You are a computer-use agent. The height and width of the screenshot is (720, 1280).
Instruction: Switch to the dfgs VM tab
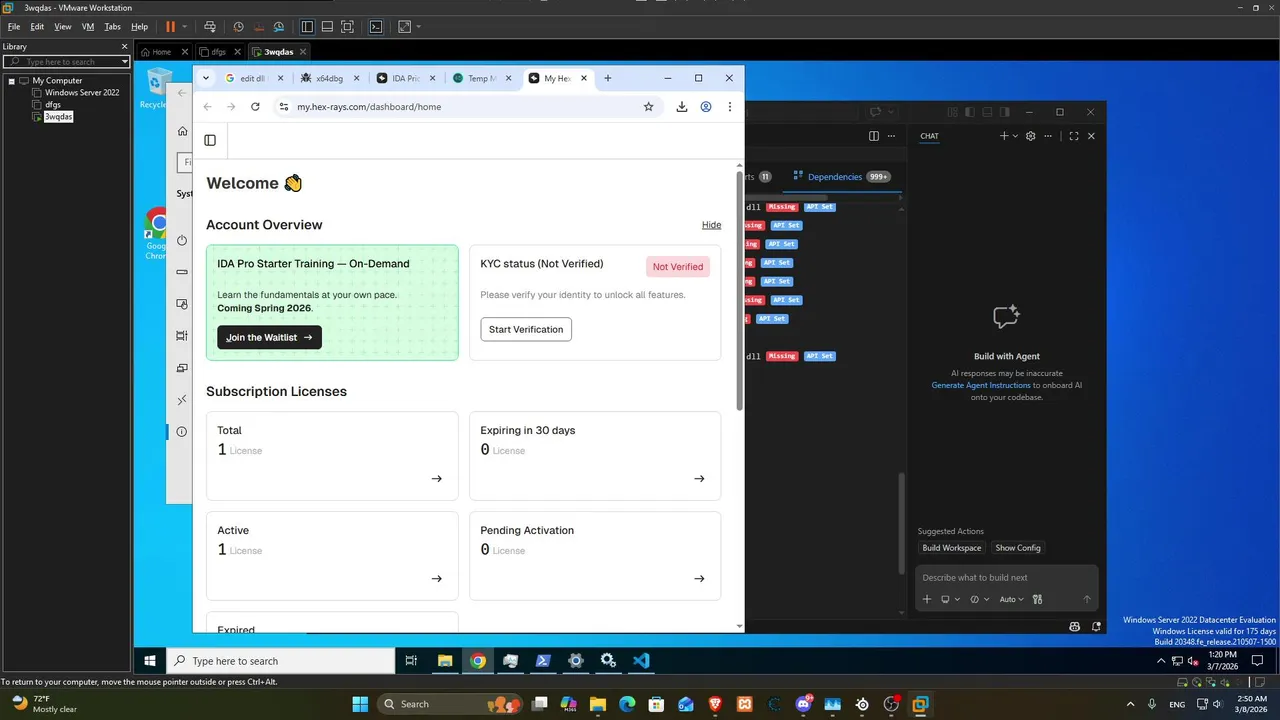(x=220, y=52)
